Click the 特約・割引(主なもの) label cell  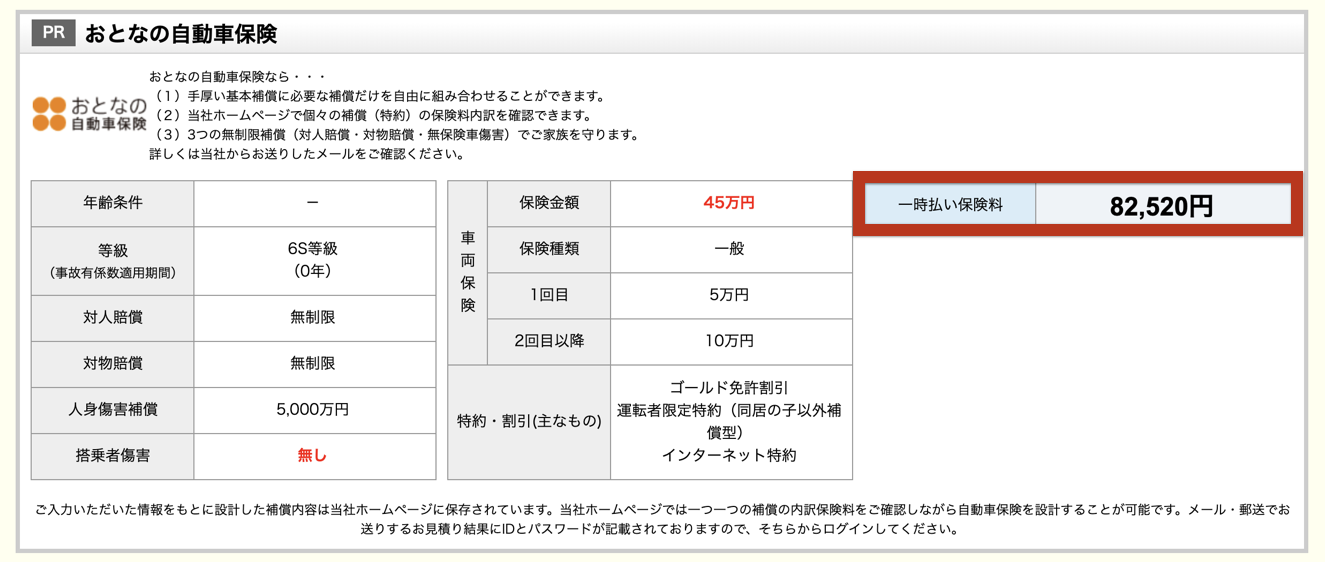pyautogui.click(x=529, y=422)
